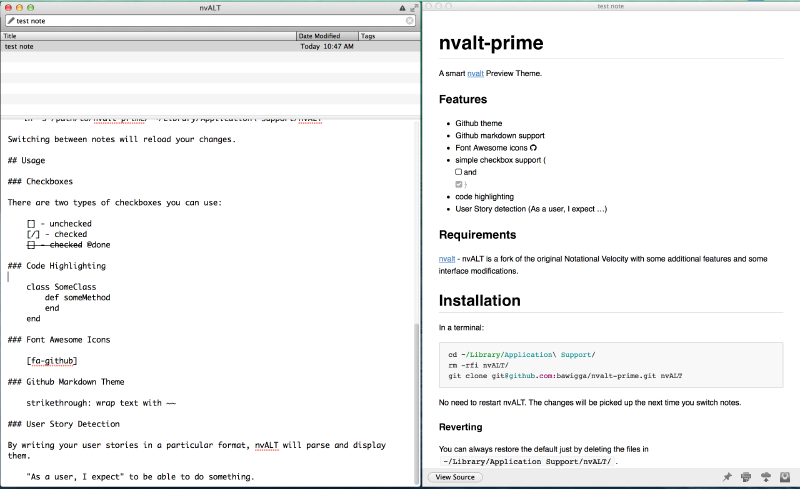
Task: Click the 'User Story detection' bullet
Action: click(x=531, y=209)
